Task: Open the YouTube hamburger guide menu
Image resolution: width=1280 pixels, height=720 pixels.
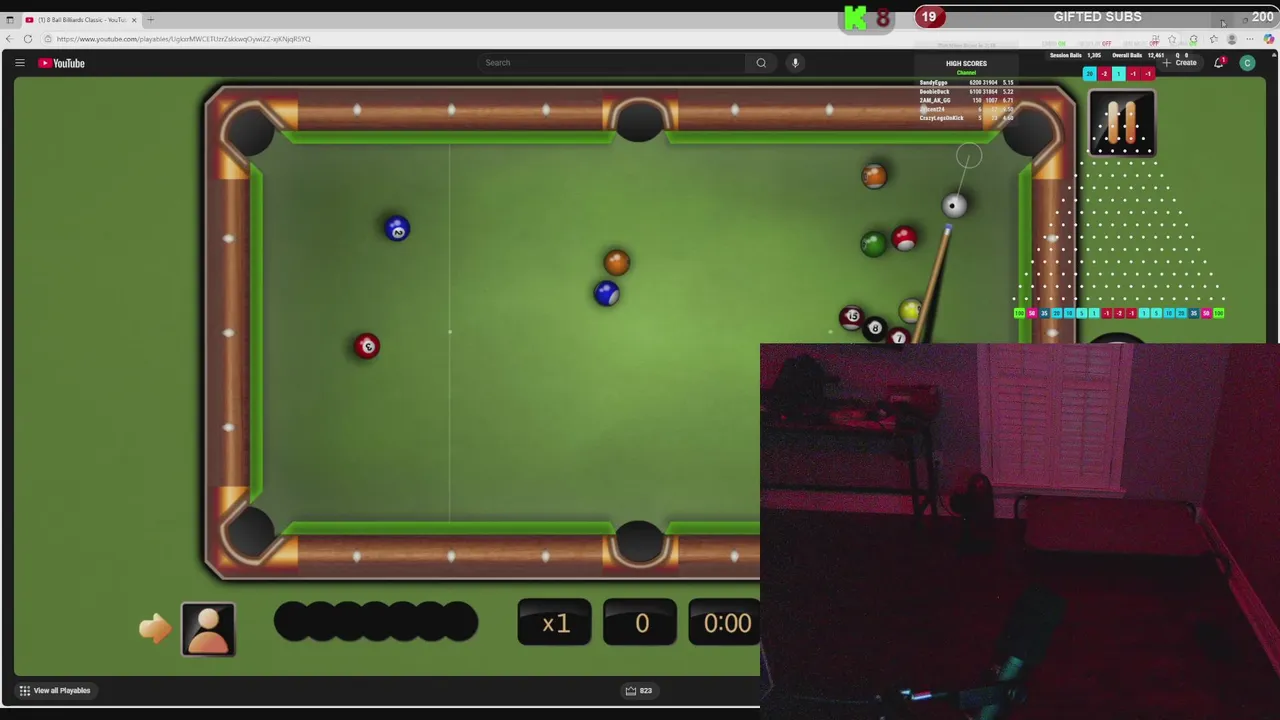Action: click(19, 63)
